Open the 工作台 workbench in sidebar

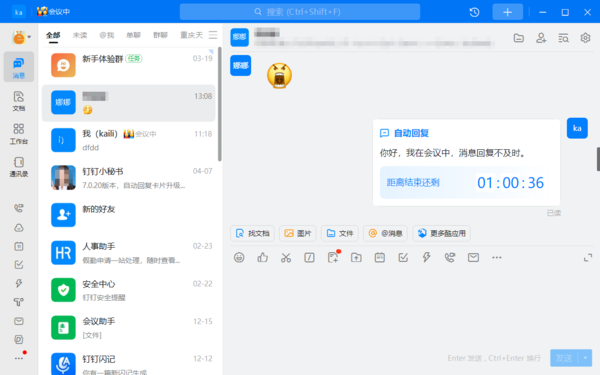pos(19,134)
